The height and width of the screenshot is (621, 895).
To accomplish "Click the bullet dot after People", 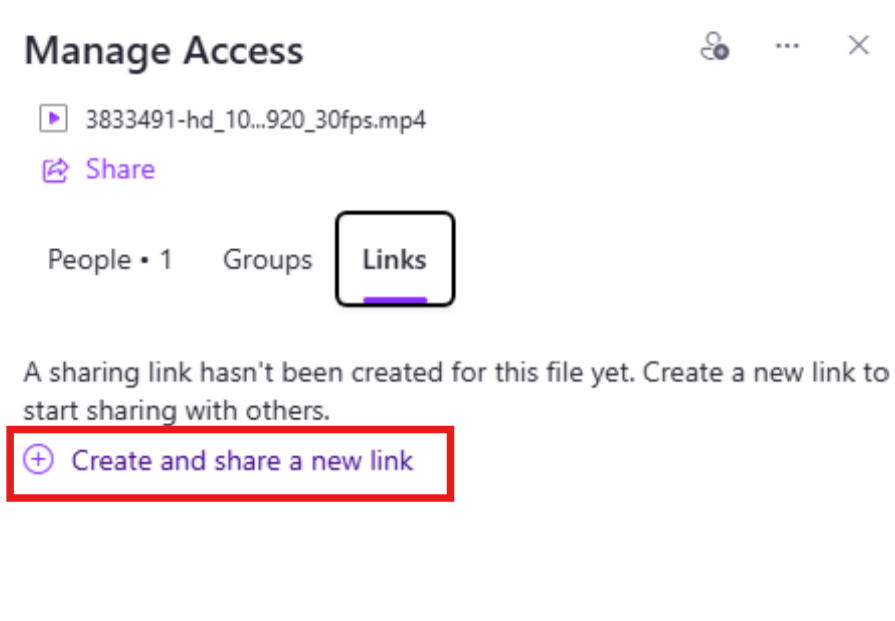I will 145,261.
